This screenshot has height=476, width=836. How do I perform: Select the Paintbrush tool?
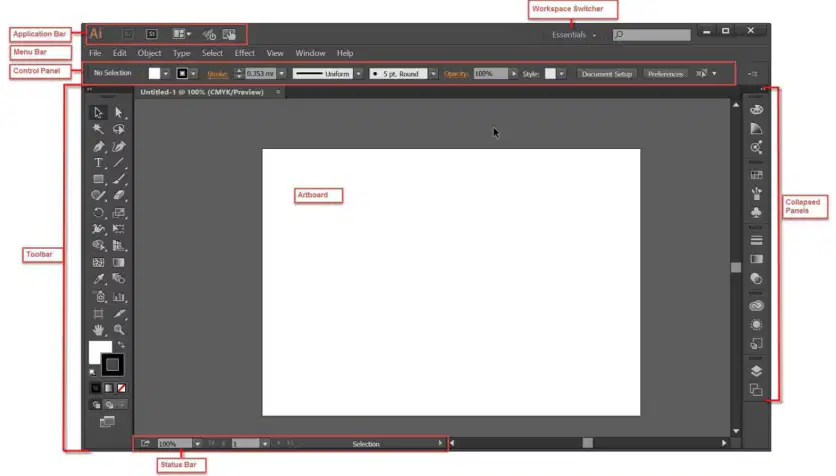click(118, 179)
